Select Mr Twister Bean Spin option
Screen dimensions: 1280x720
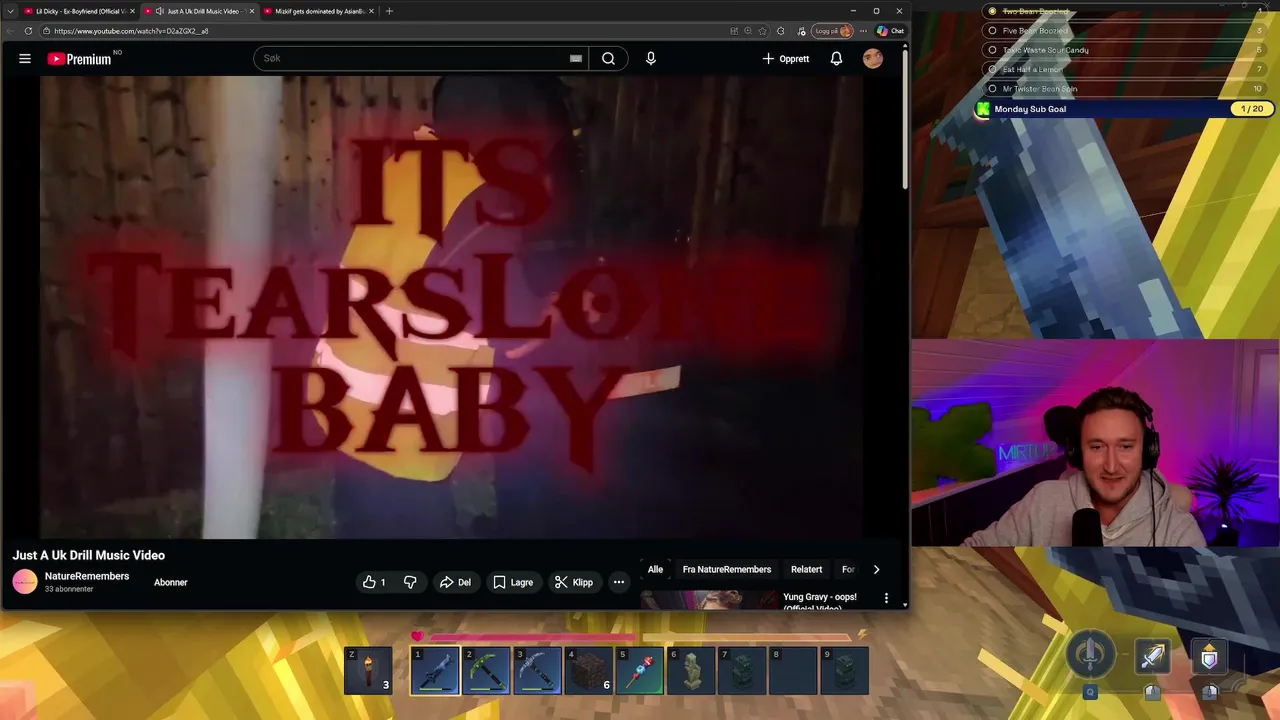992,89
